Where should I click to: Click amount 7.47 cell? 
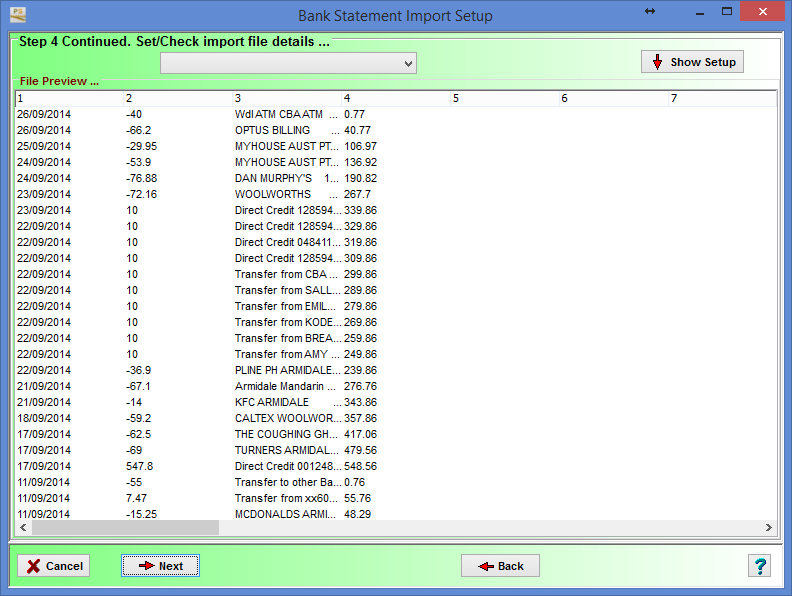click(x=136, y=499)
